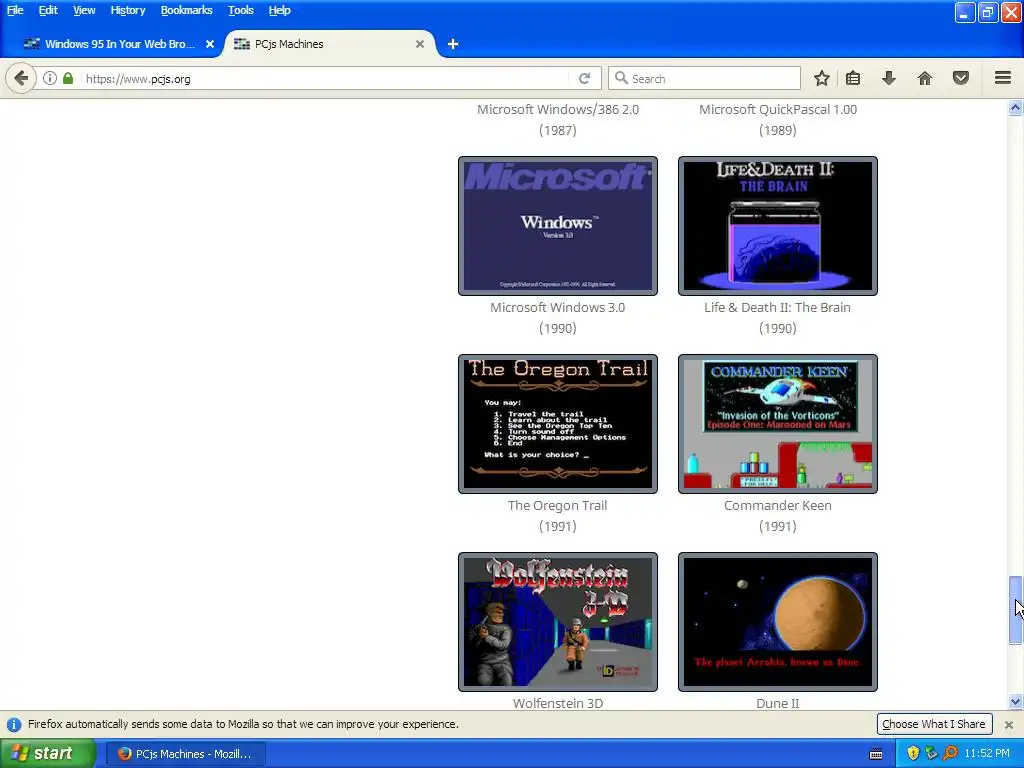The height and width of the screenshot is (768, 1024).
Task: Click the Wolfenstein 3D text link
Action: 558,703
